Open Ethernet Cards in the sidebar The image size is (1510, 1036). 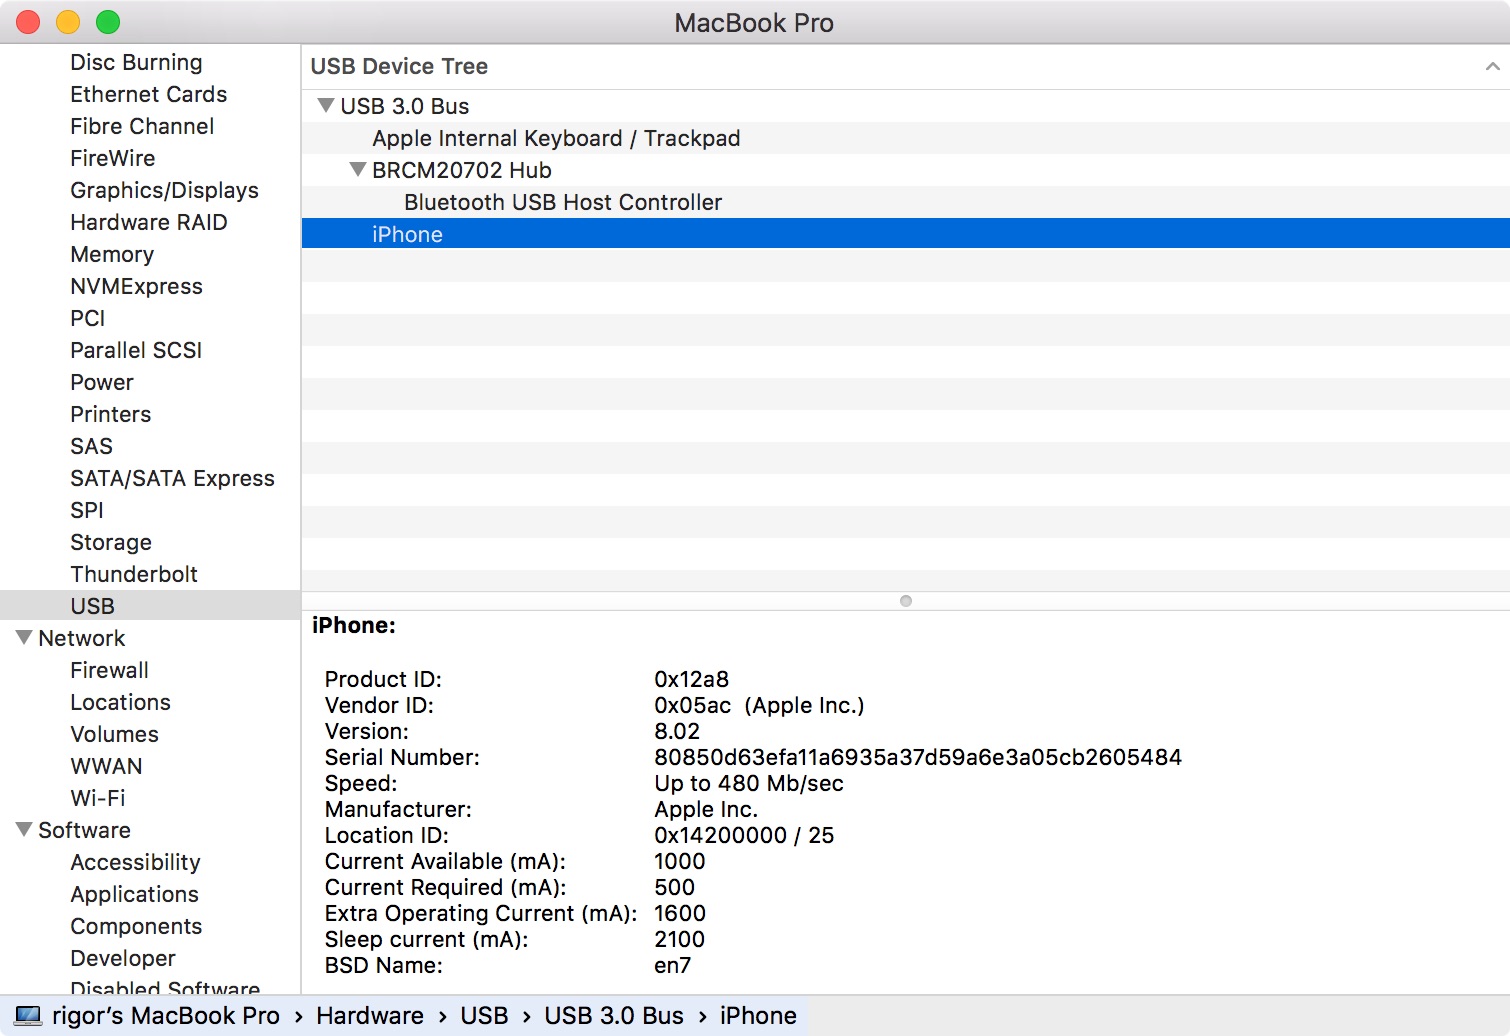pos(149,94)
